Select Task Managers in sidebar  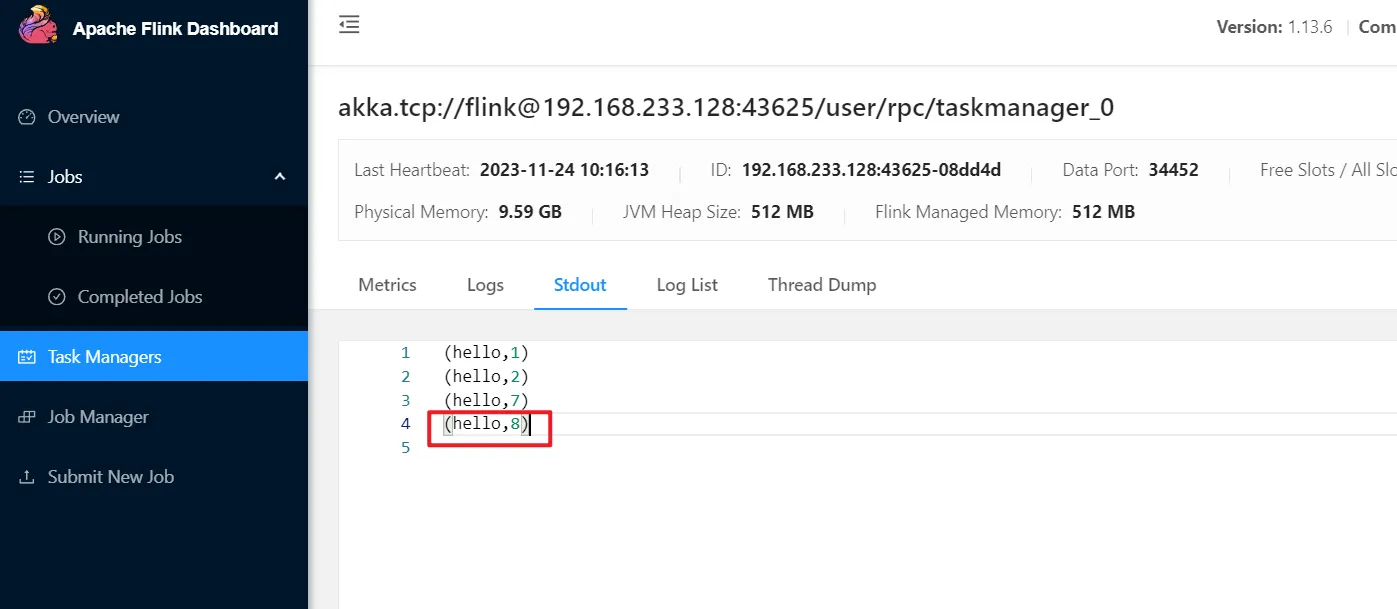point(154,356)
